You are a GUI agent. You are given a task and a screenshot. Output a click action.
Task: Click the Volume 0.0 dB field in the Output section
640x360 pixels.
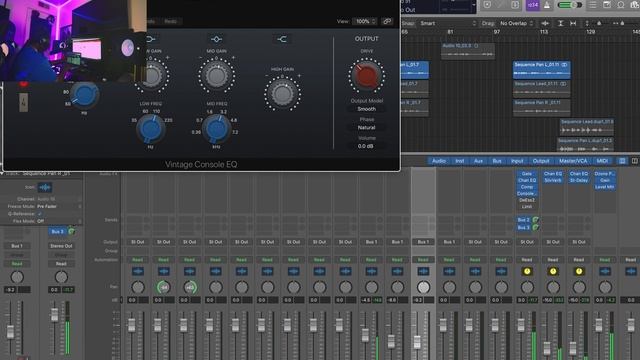(x=365, y=146)
